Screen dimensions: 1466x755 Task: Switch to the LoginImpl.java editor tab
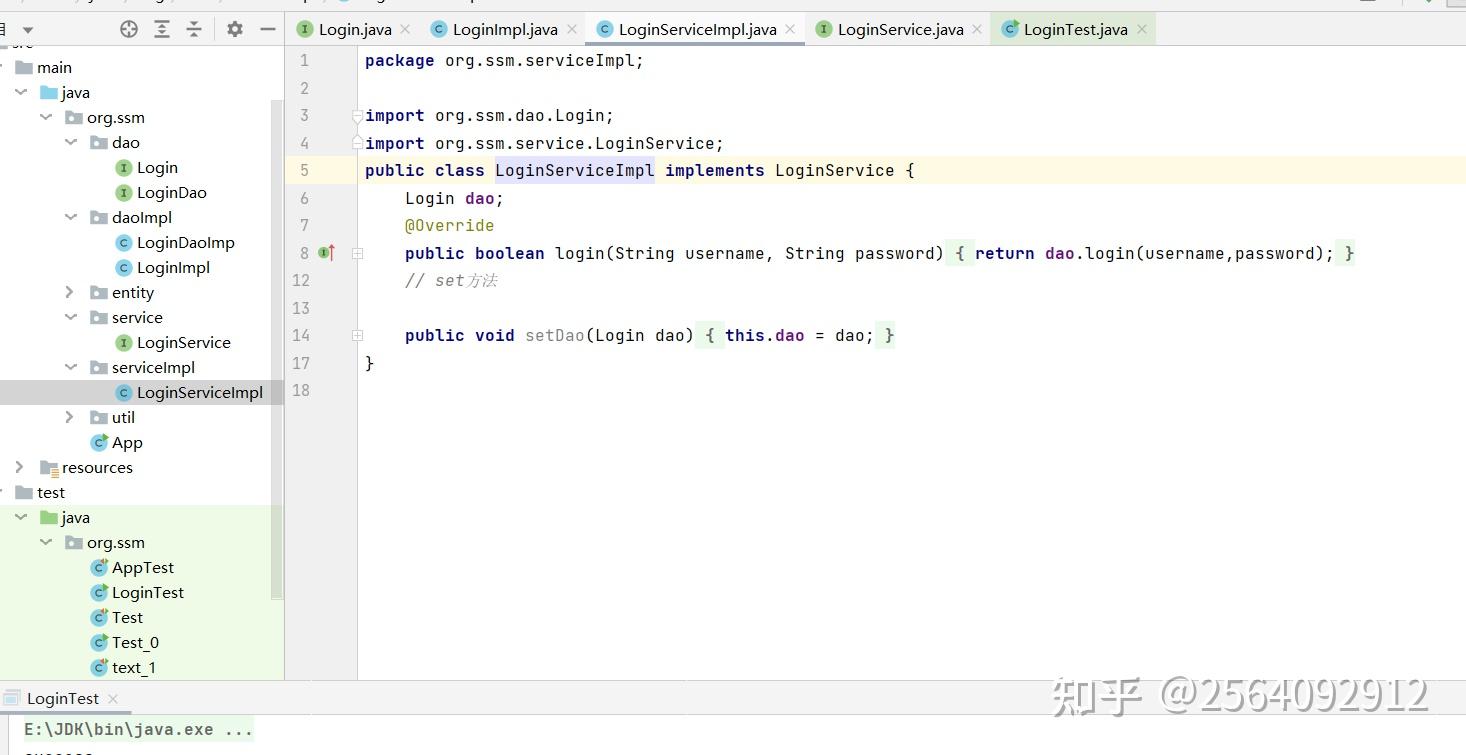click(503, 30)
